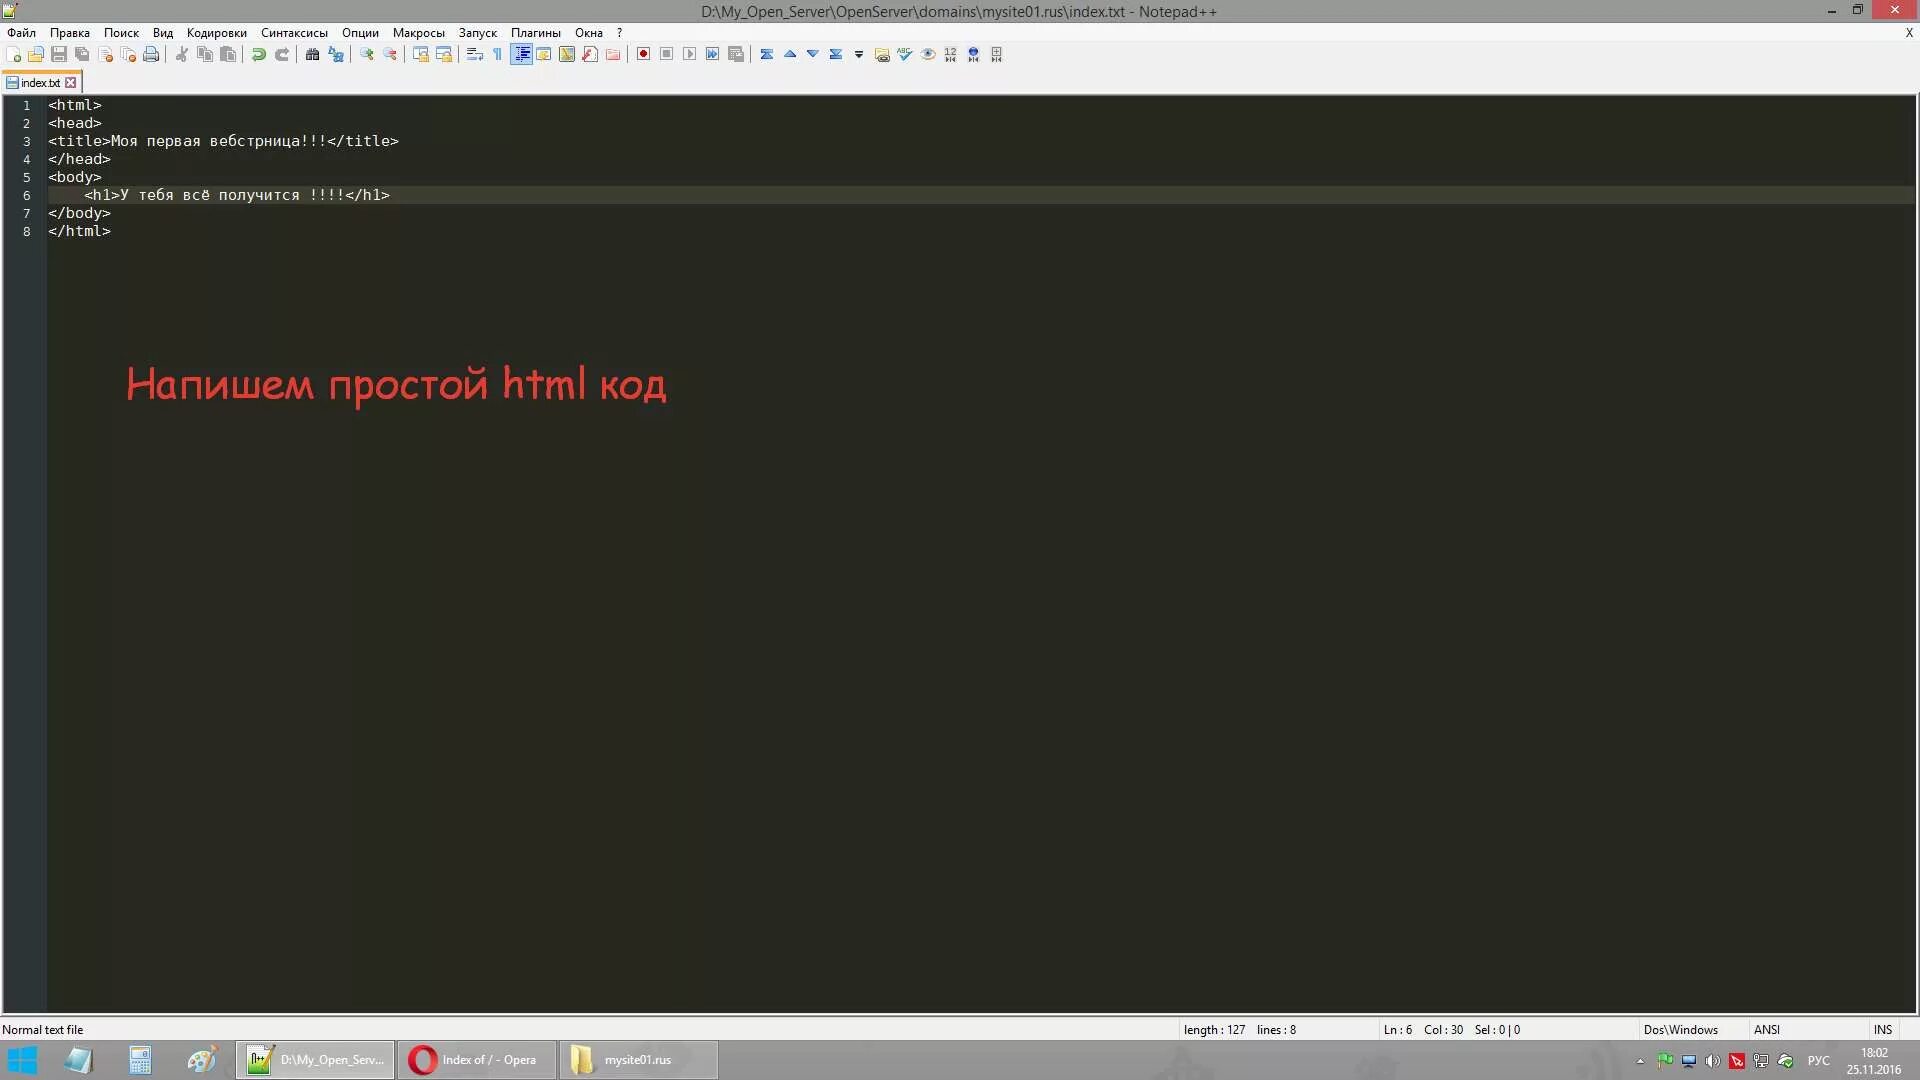Toggle synchronized vertical scrolling
Screen dimensions: 1920x1080
pyautogui.click(x=421, y=54)
